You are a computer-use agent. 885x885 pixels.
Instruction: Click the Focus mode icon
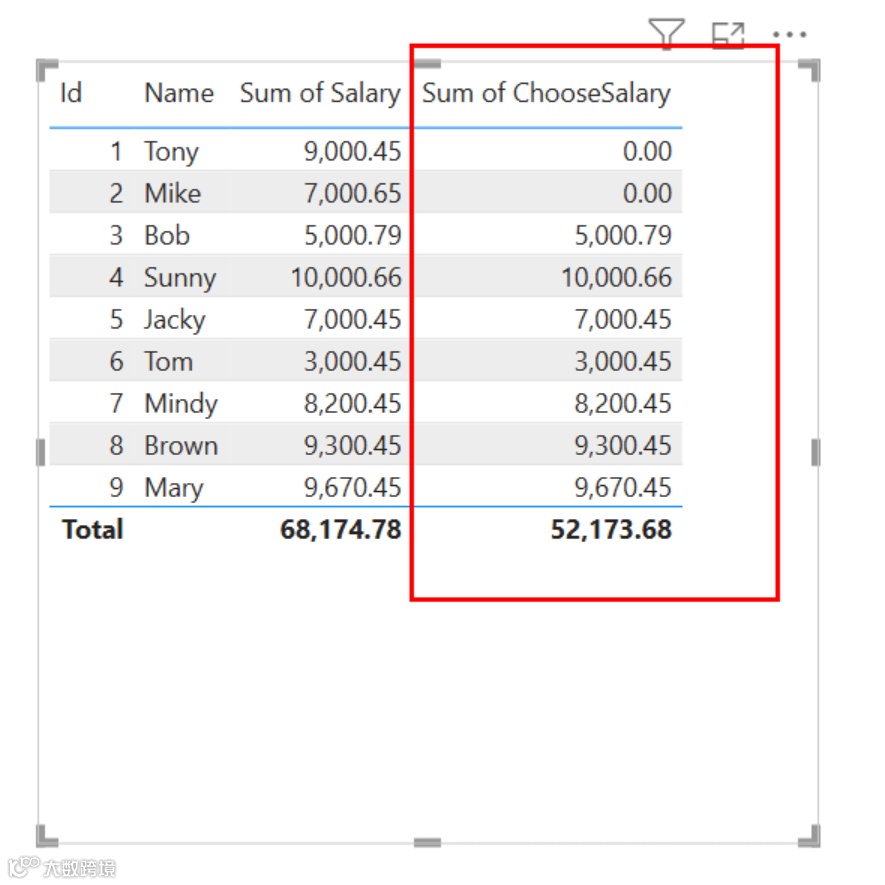(x=728, y=35)
